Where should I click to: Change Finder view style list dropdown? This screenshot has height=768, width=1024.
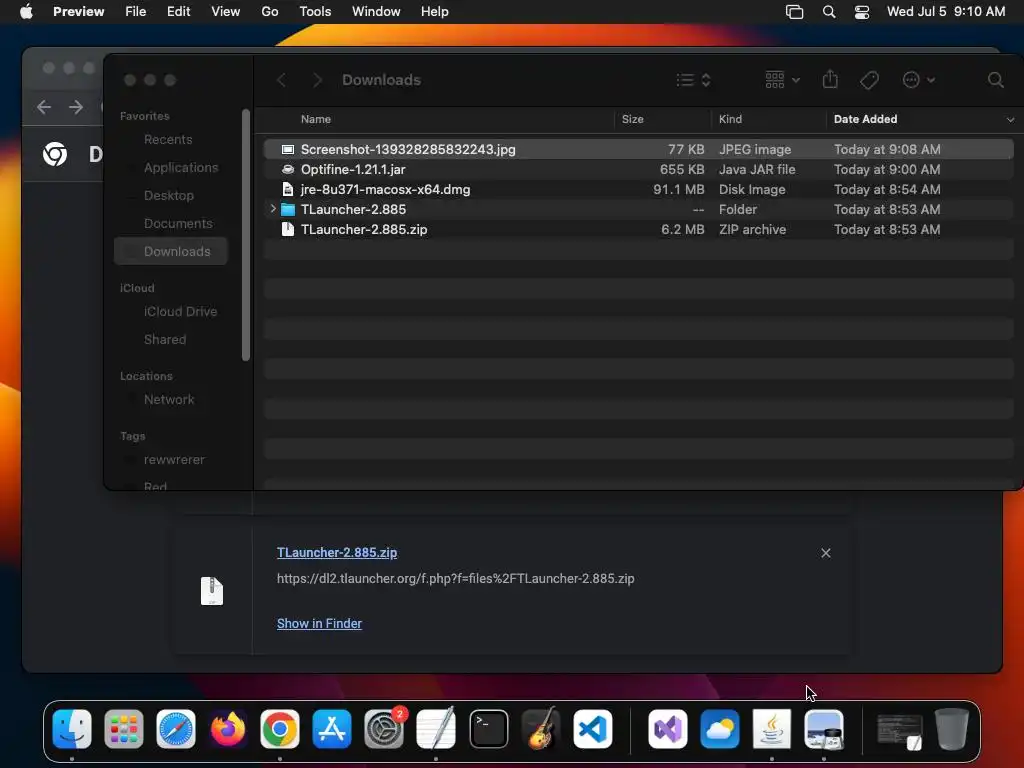(x=693, y=80)
